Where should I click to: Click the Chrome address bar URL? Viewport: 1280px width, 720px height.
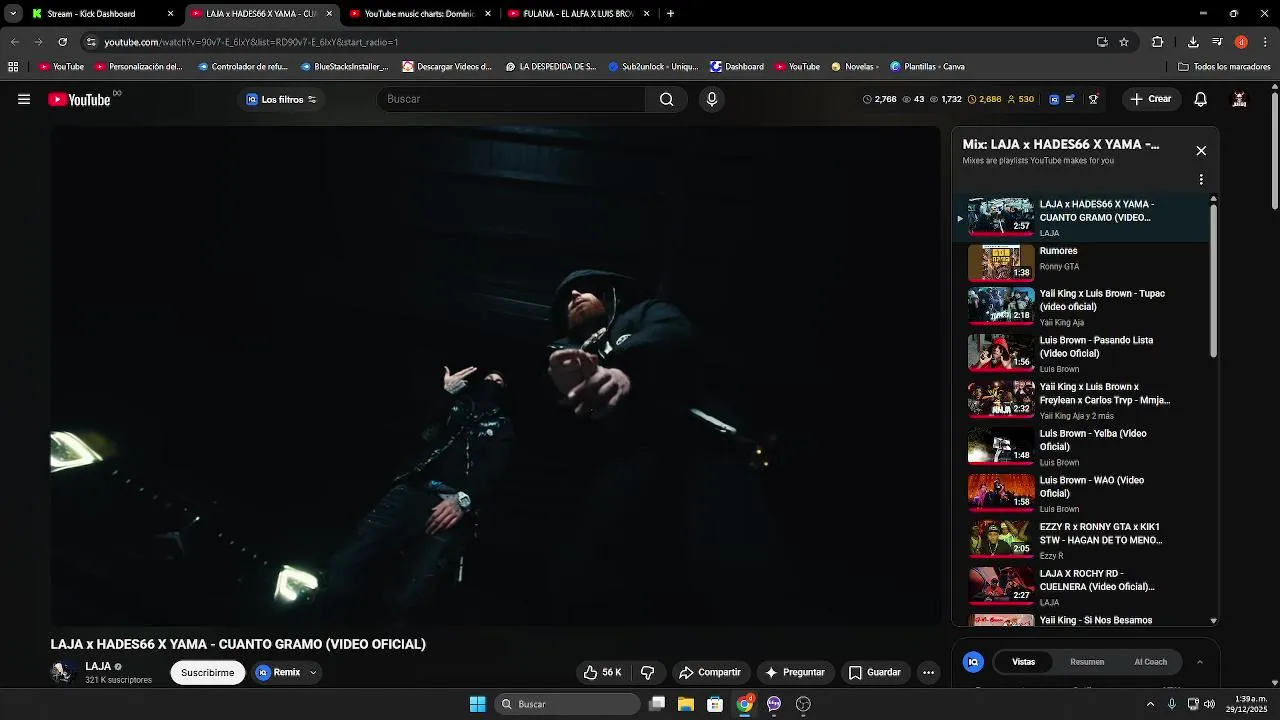tap(251, 42)
